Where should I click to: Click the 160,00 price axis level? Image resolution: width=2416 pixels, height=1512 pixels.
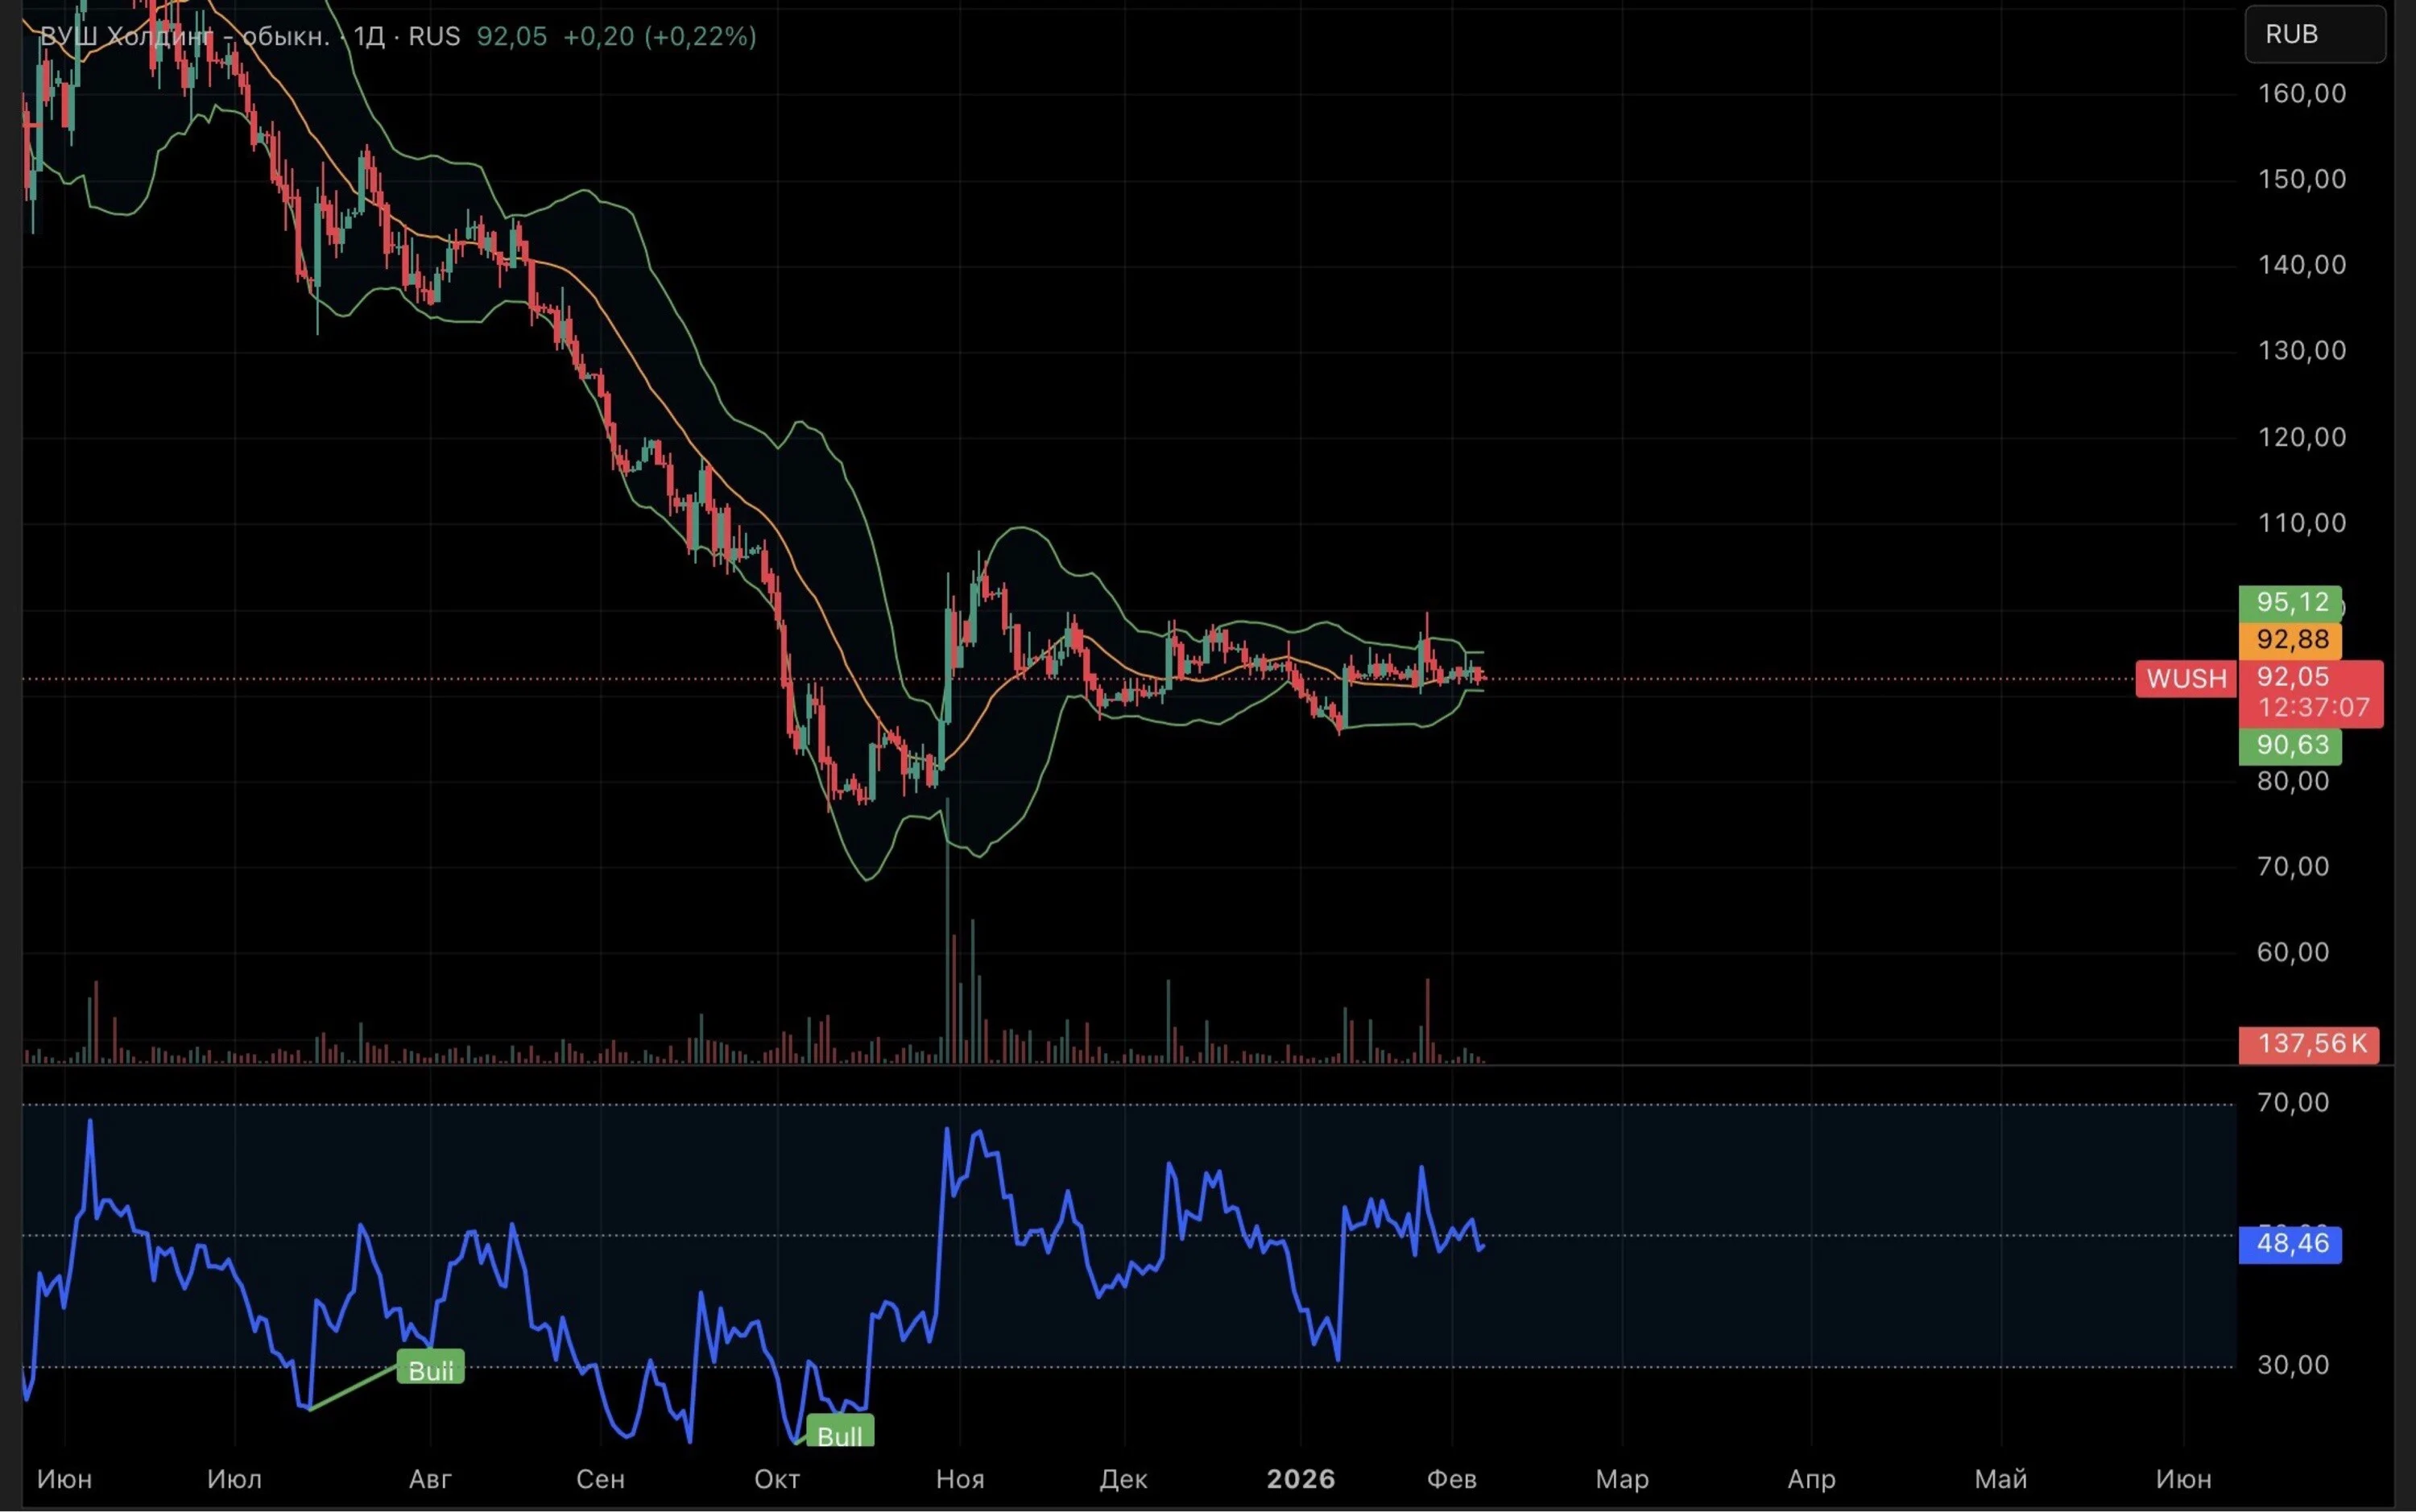click(x=2302, y=94)
